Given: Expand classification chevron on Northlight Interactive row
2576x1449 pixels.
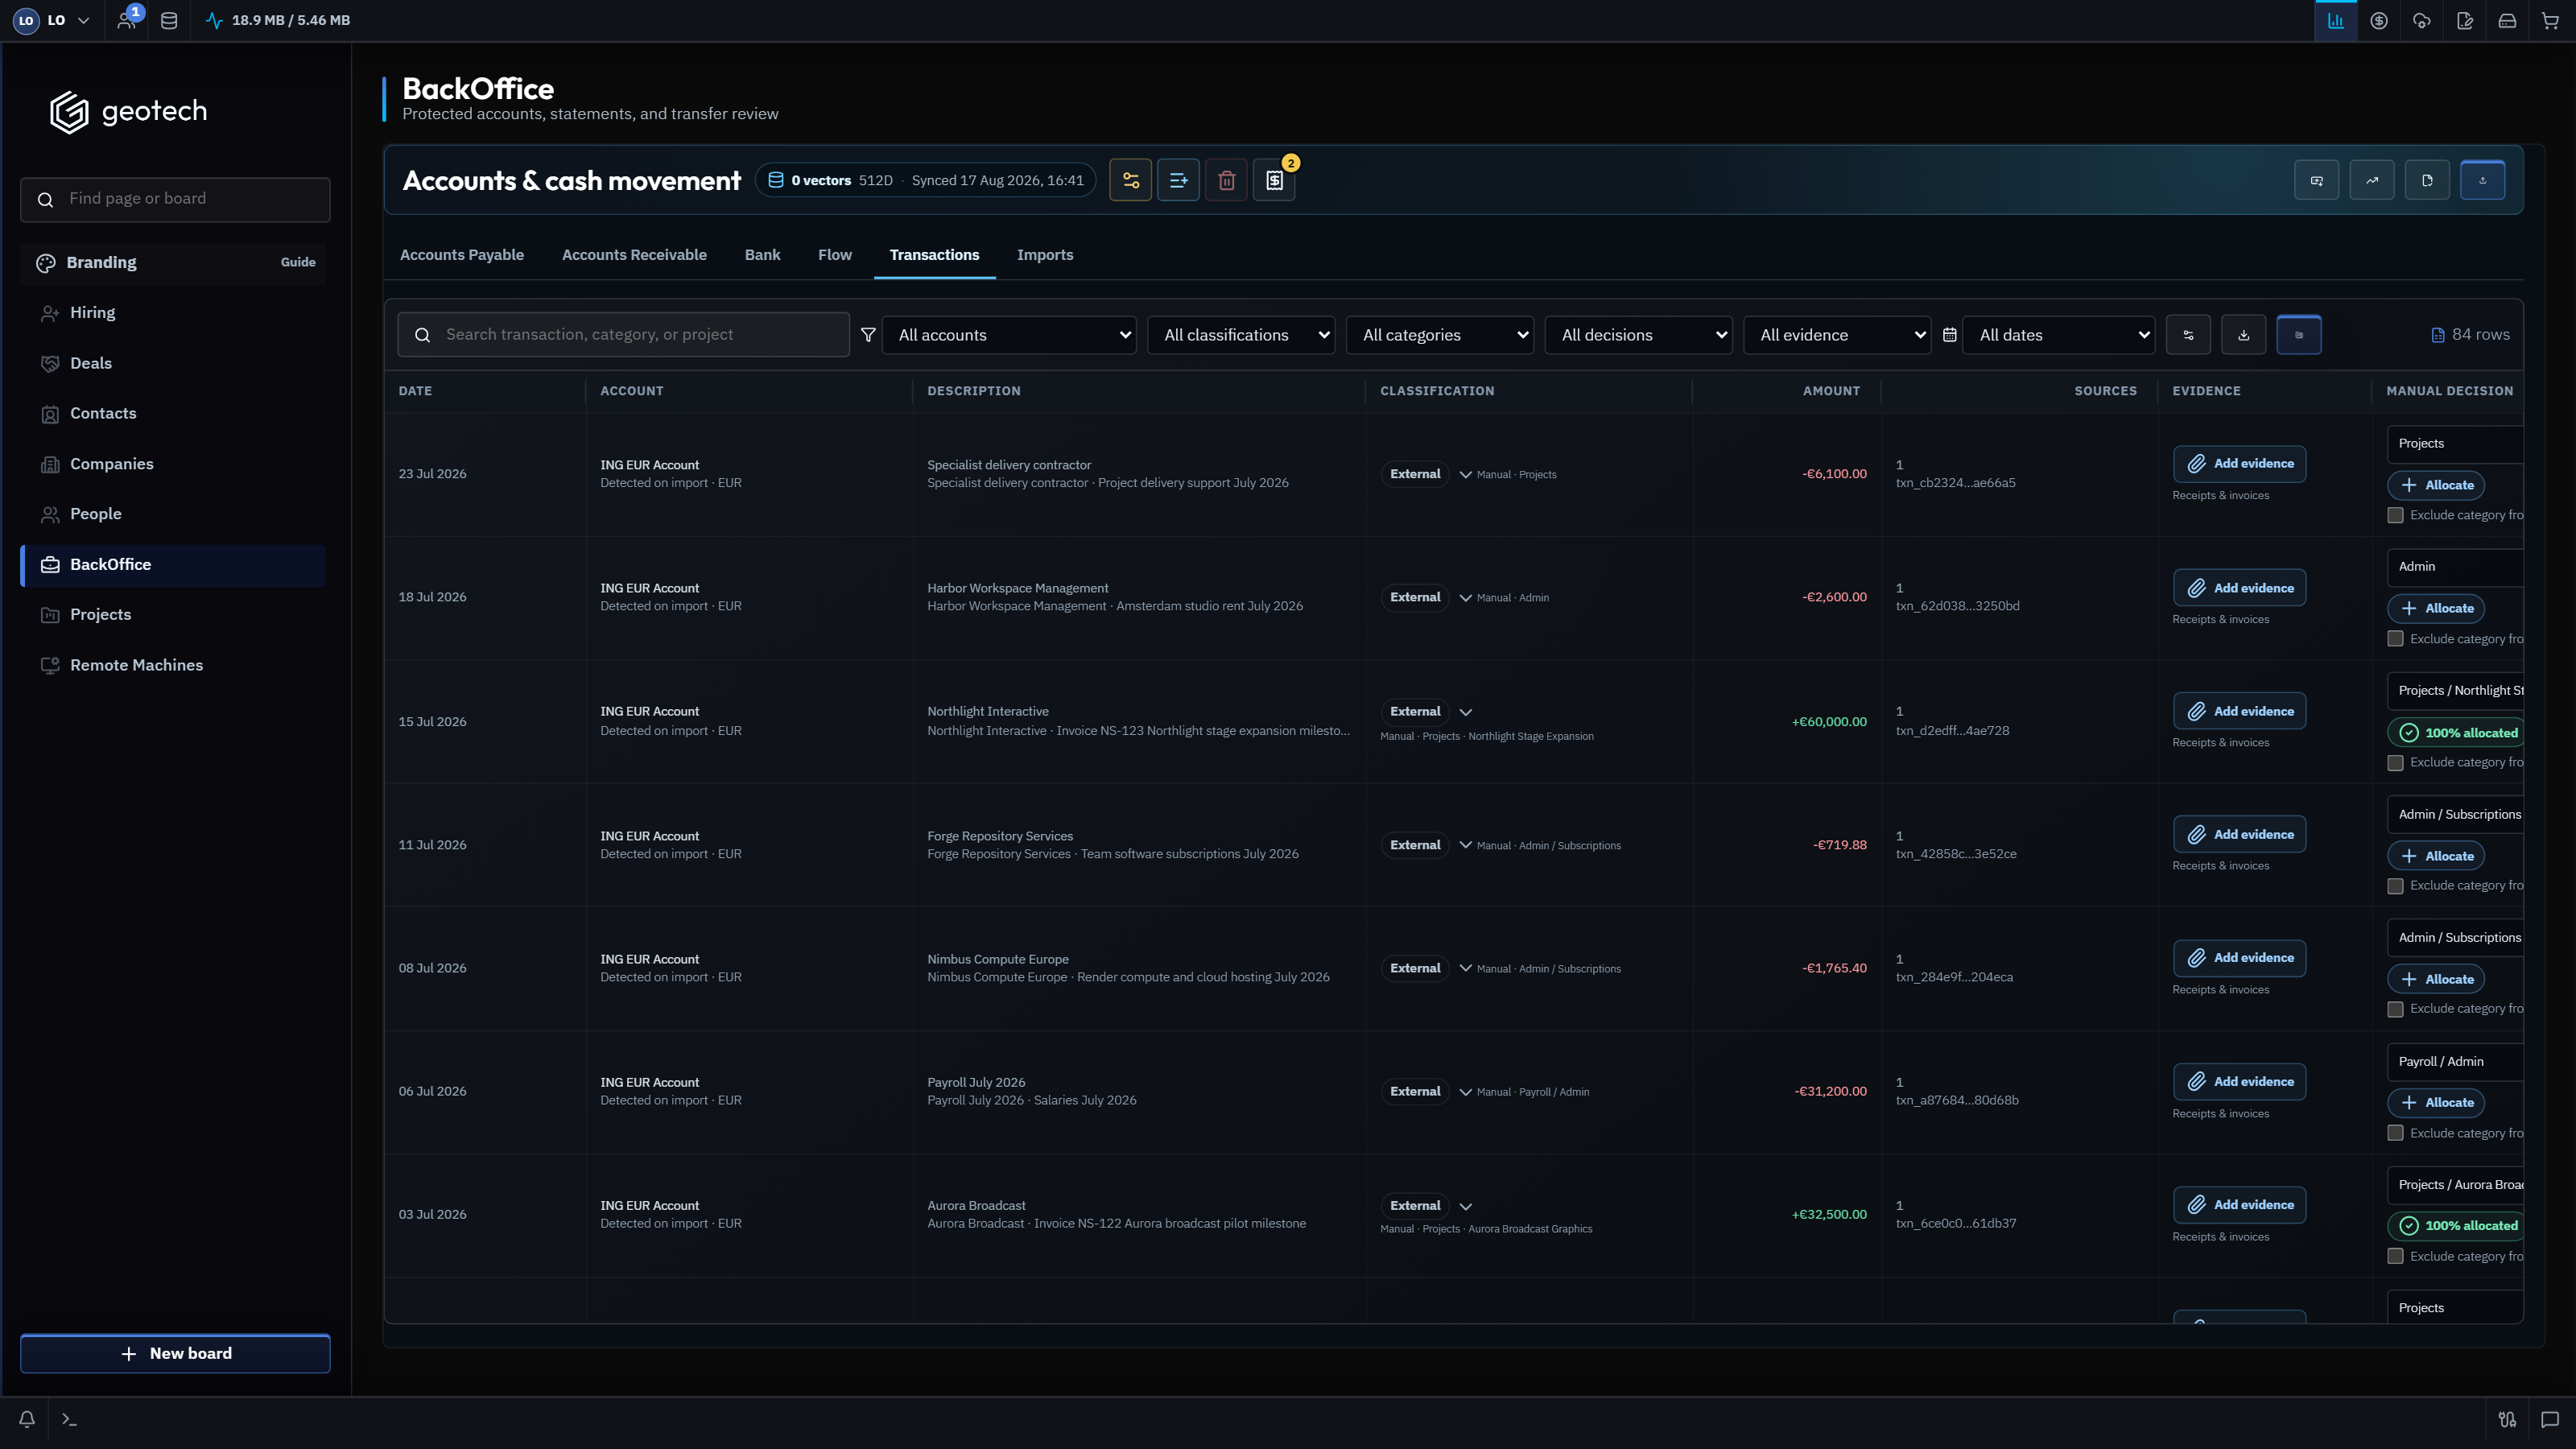Looking at the screenshot, I should (1465, 712).
